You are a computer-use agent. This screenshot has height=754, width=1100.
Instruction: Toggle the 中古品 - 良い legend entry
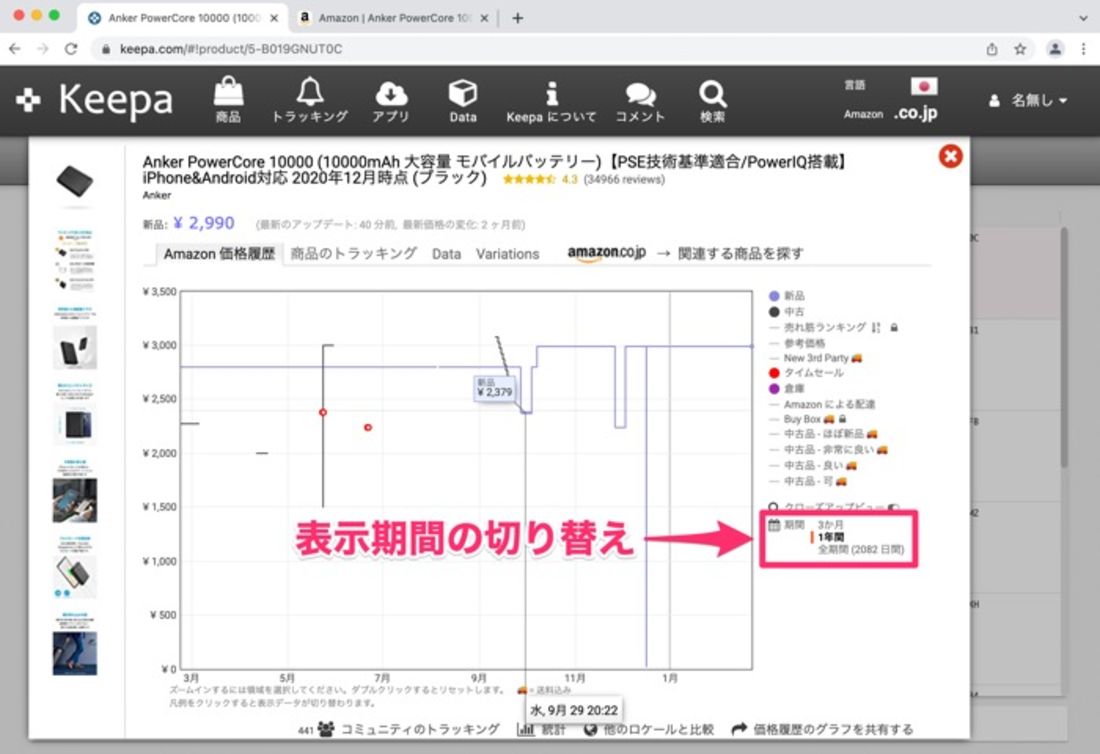(x=813, y=465)
